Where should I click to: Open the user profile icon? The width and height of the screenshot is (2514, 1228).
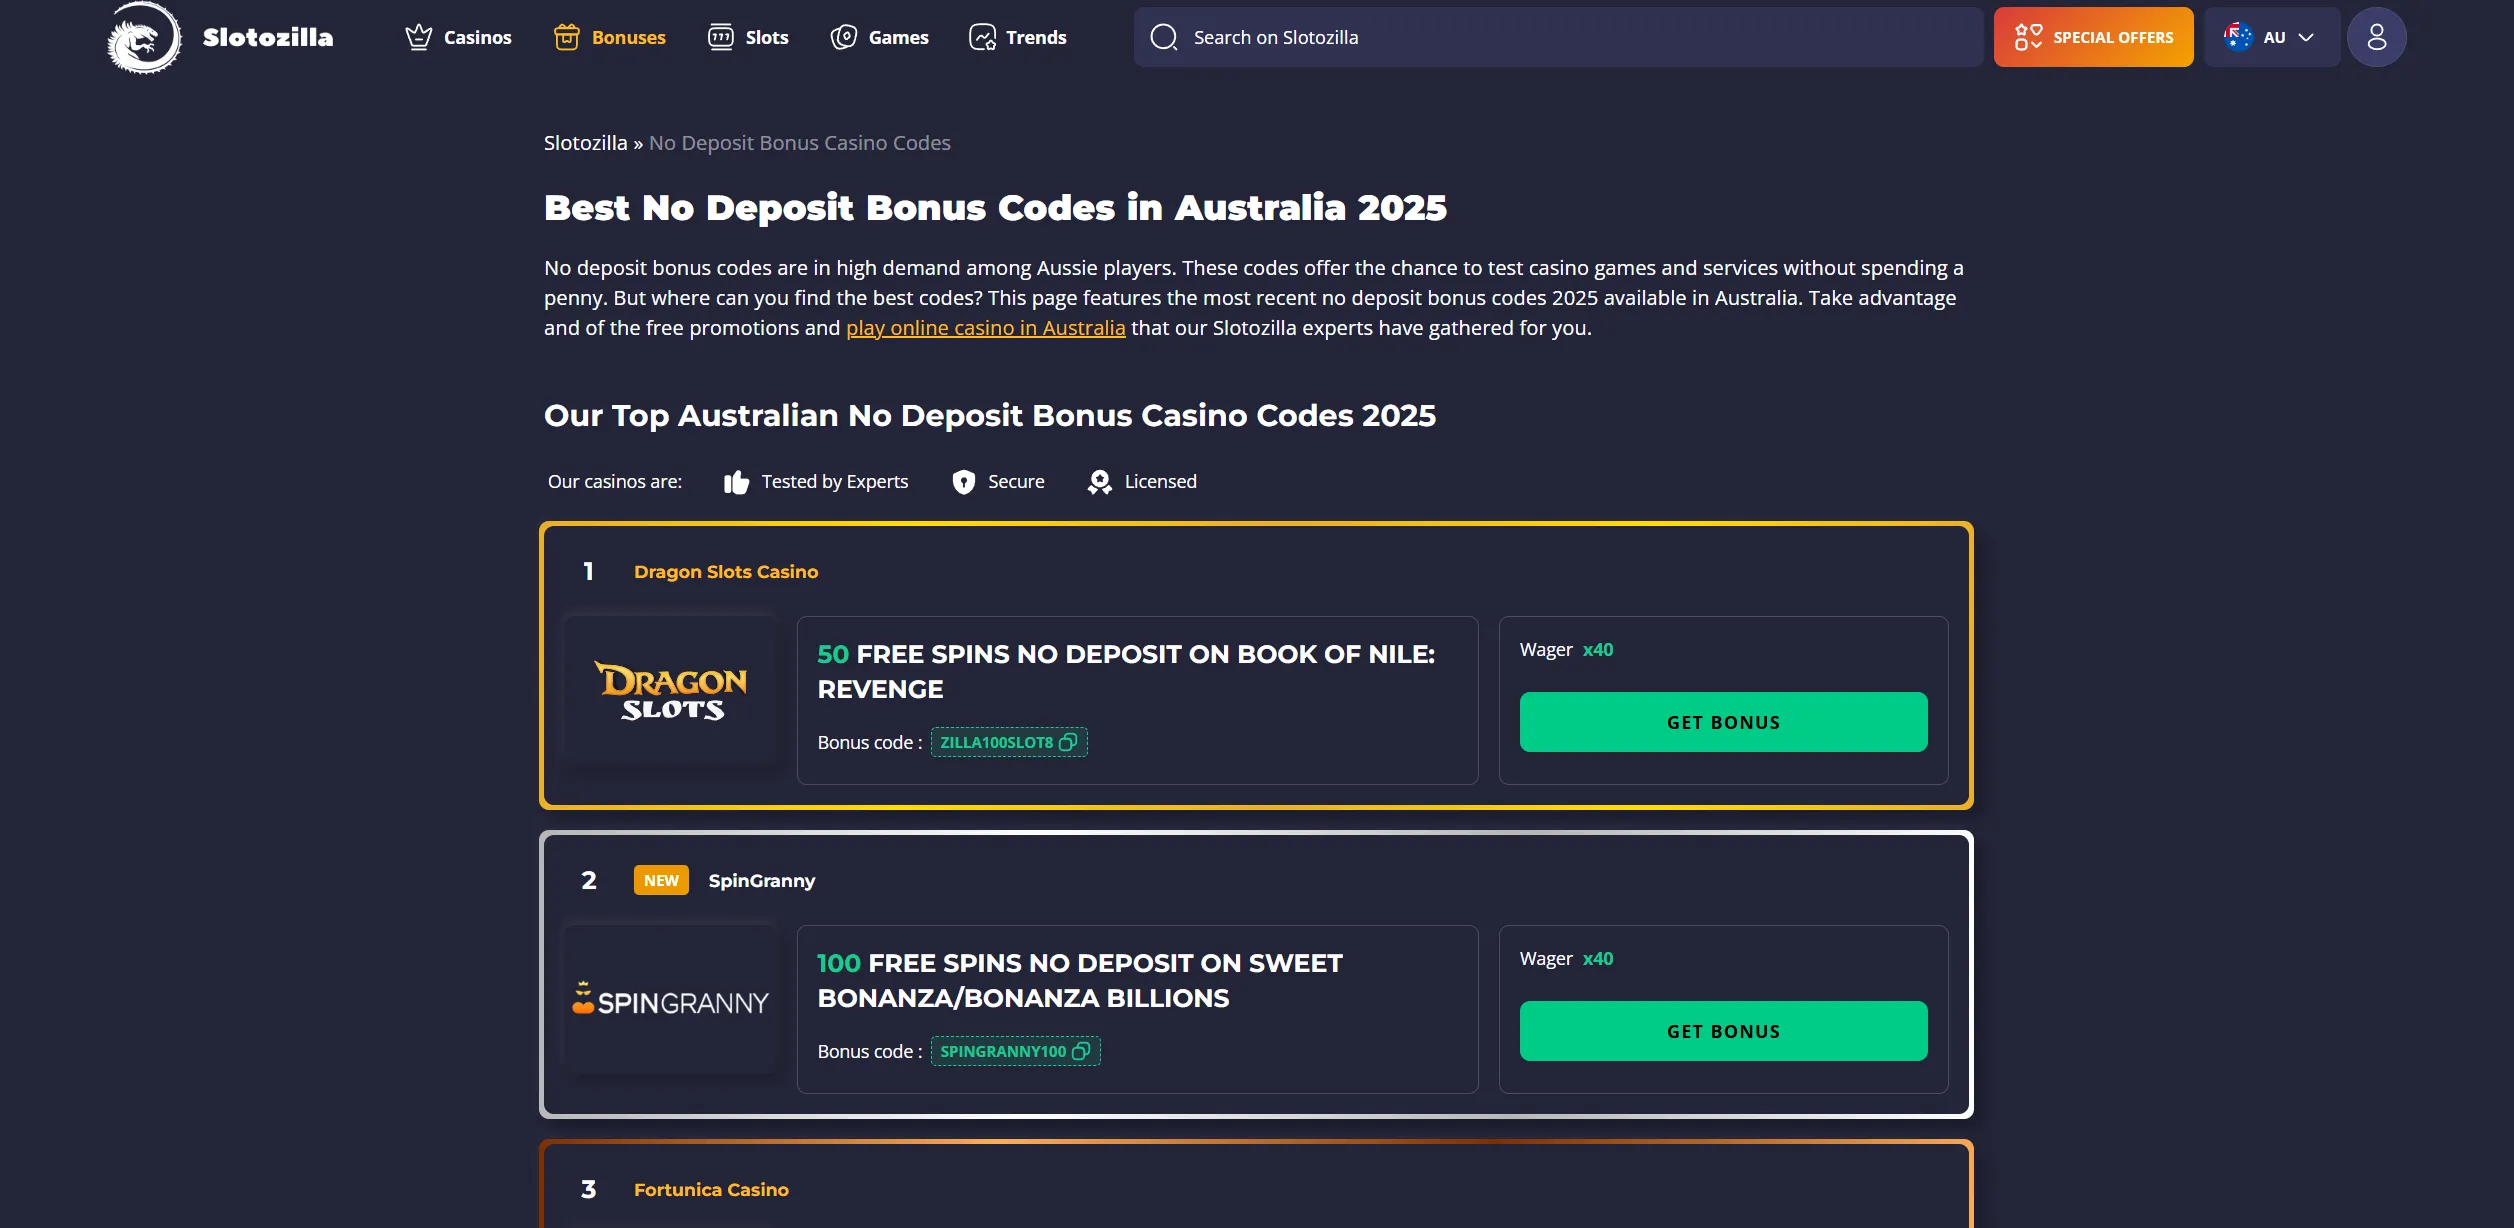coord(2376,37)
